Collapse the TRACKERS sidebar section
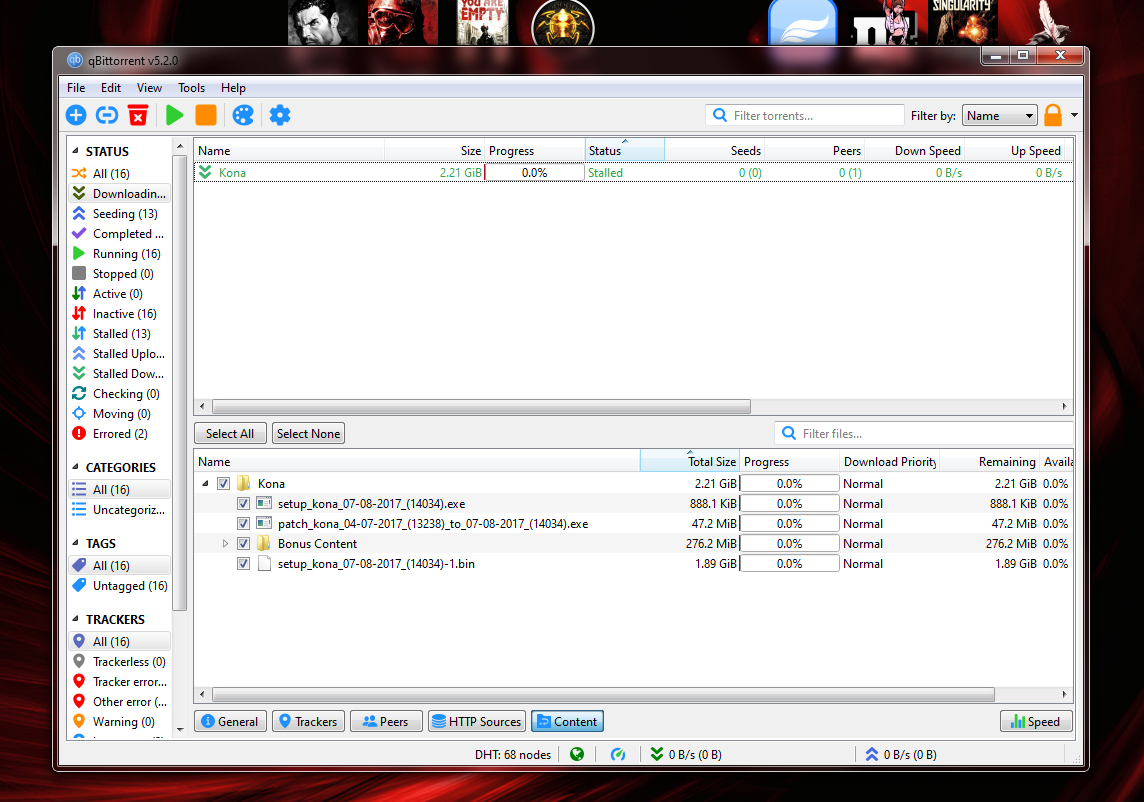This screenshot has height=802, width=1144. pyautogui.click(x=75, y=618)
